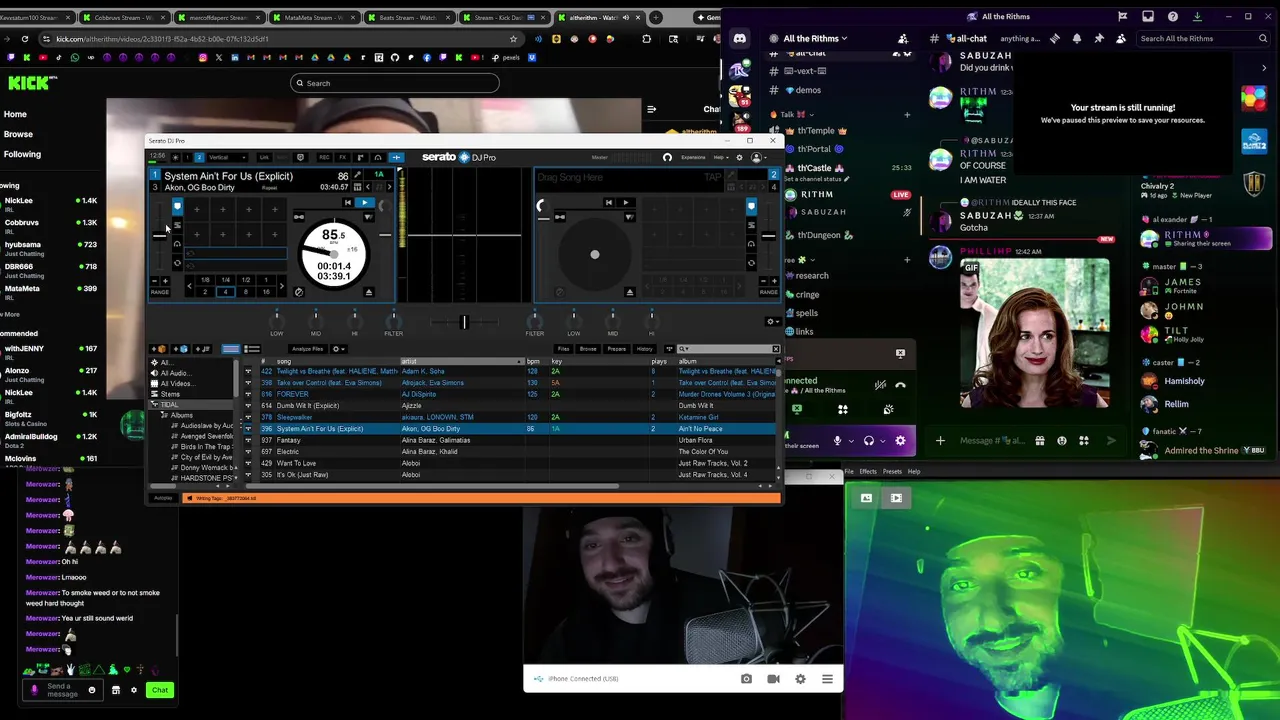The image size is (1280, 720).
Task: Click the Kick search box
Action: point(395,83)
